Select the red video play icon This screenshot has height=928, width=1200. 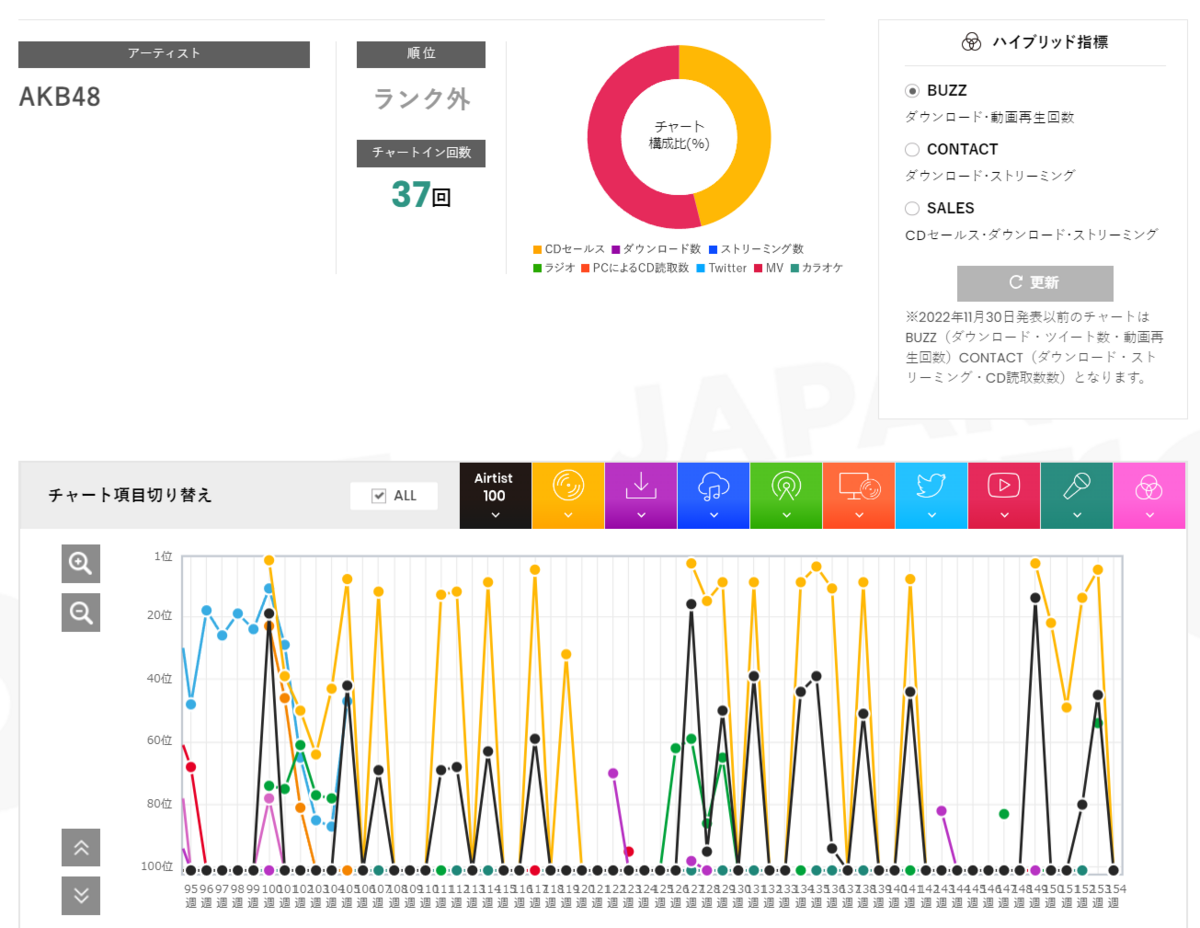pyautogui.click(x=1004, y=486)
